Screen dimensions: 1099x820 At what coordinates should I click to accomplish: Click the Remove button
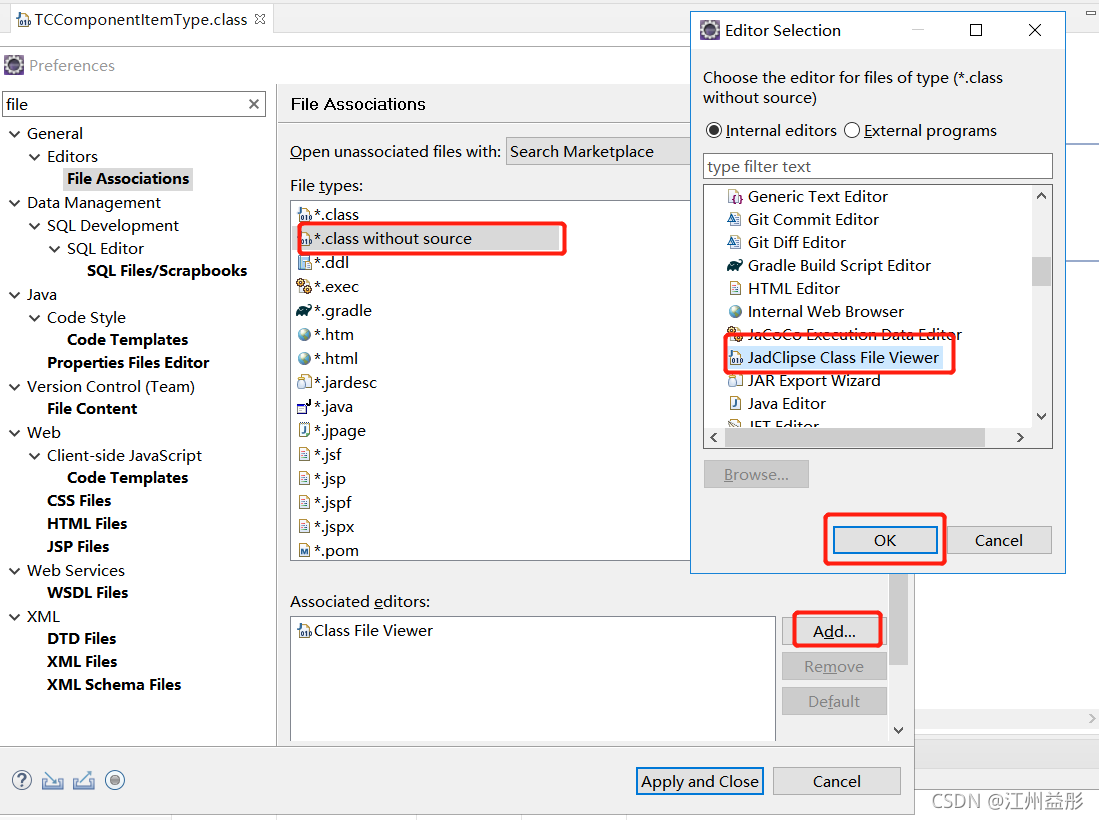(x=834, y=667)
